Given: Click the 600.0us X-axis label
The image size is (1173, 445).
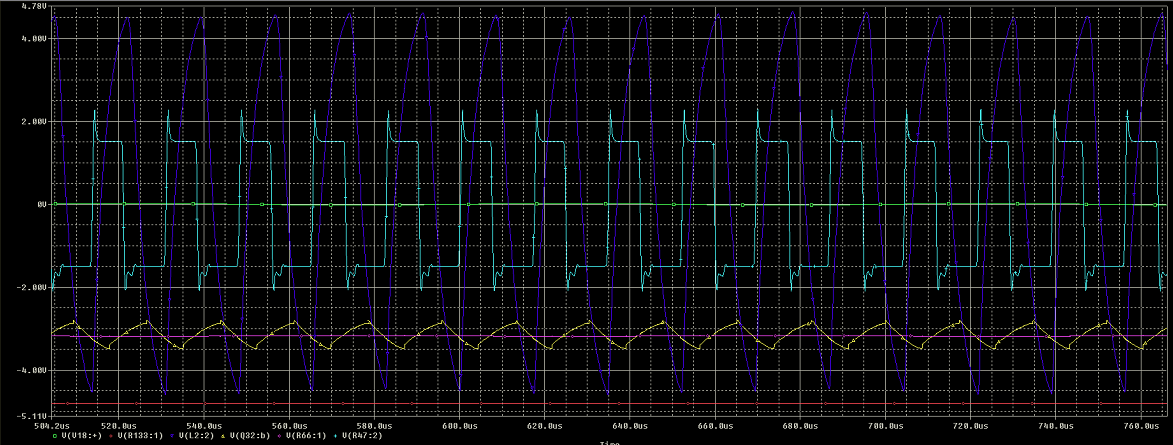Looking at the screenshot, I should [x=459, y=426].
